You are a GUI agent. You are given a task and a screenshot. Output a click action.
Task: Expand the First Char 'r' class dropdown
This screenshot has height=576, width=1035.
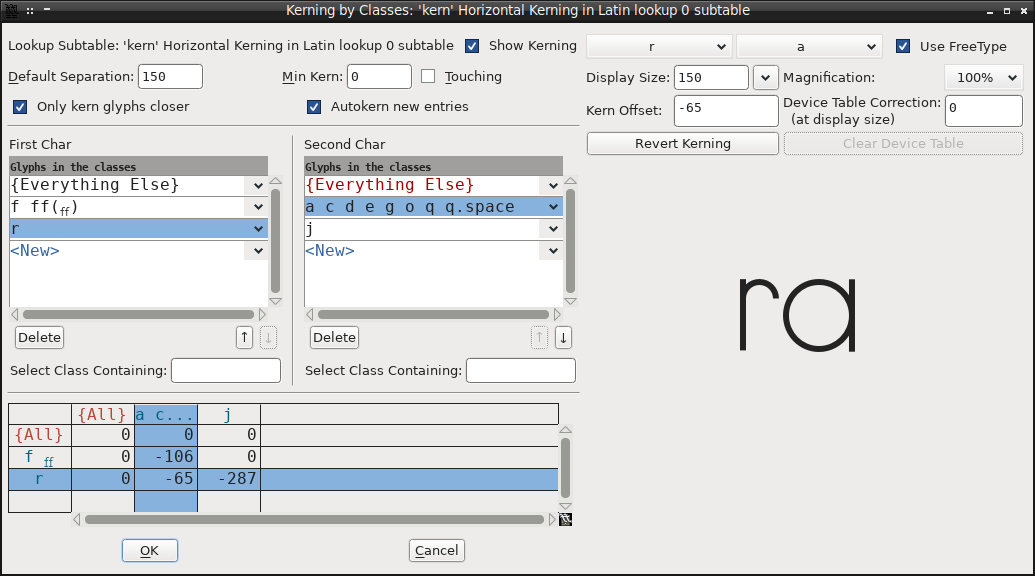(x=258, y=229)
